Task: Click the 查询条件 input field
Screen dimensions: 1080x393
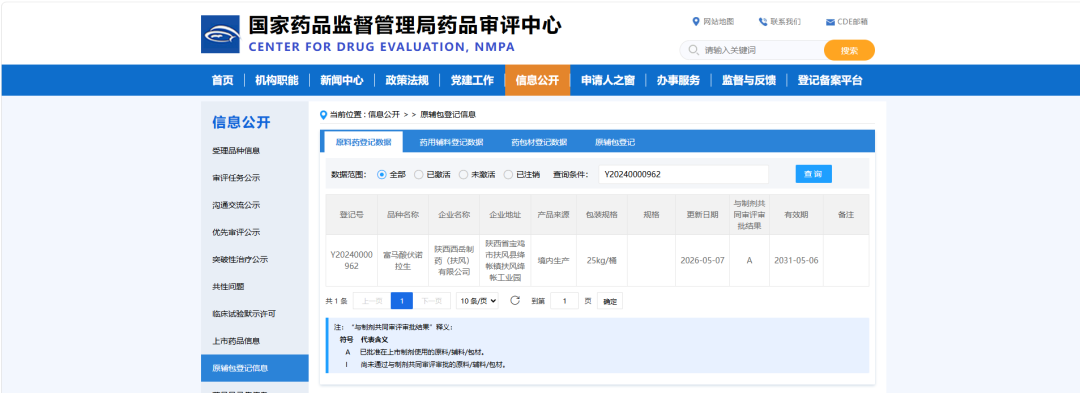Action: [x=683, y=174]
